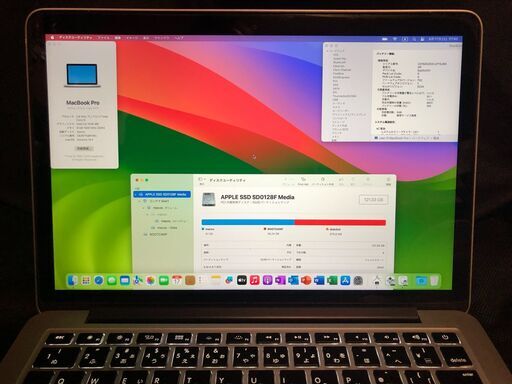The width and height of the screenshot is (512, 384).
Task: Click the MacBook Pro image in About window
Action: tap(82, 75)
